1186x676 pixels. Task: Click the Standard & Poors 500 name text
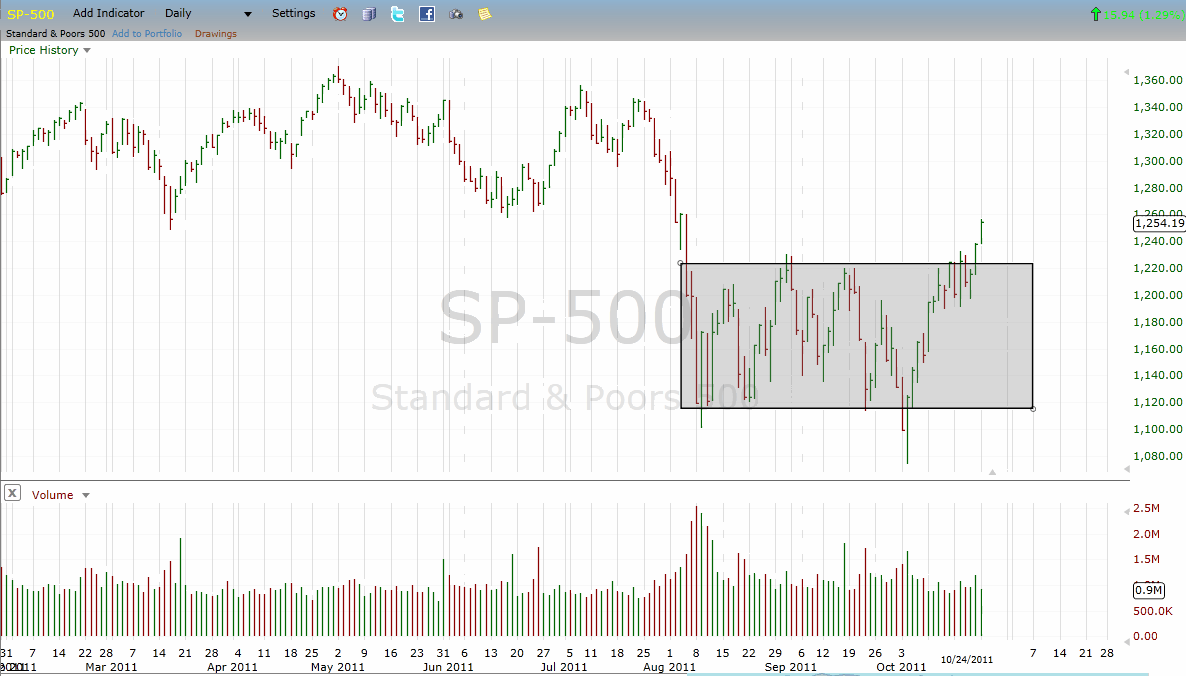[55, 33]
